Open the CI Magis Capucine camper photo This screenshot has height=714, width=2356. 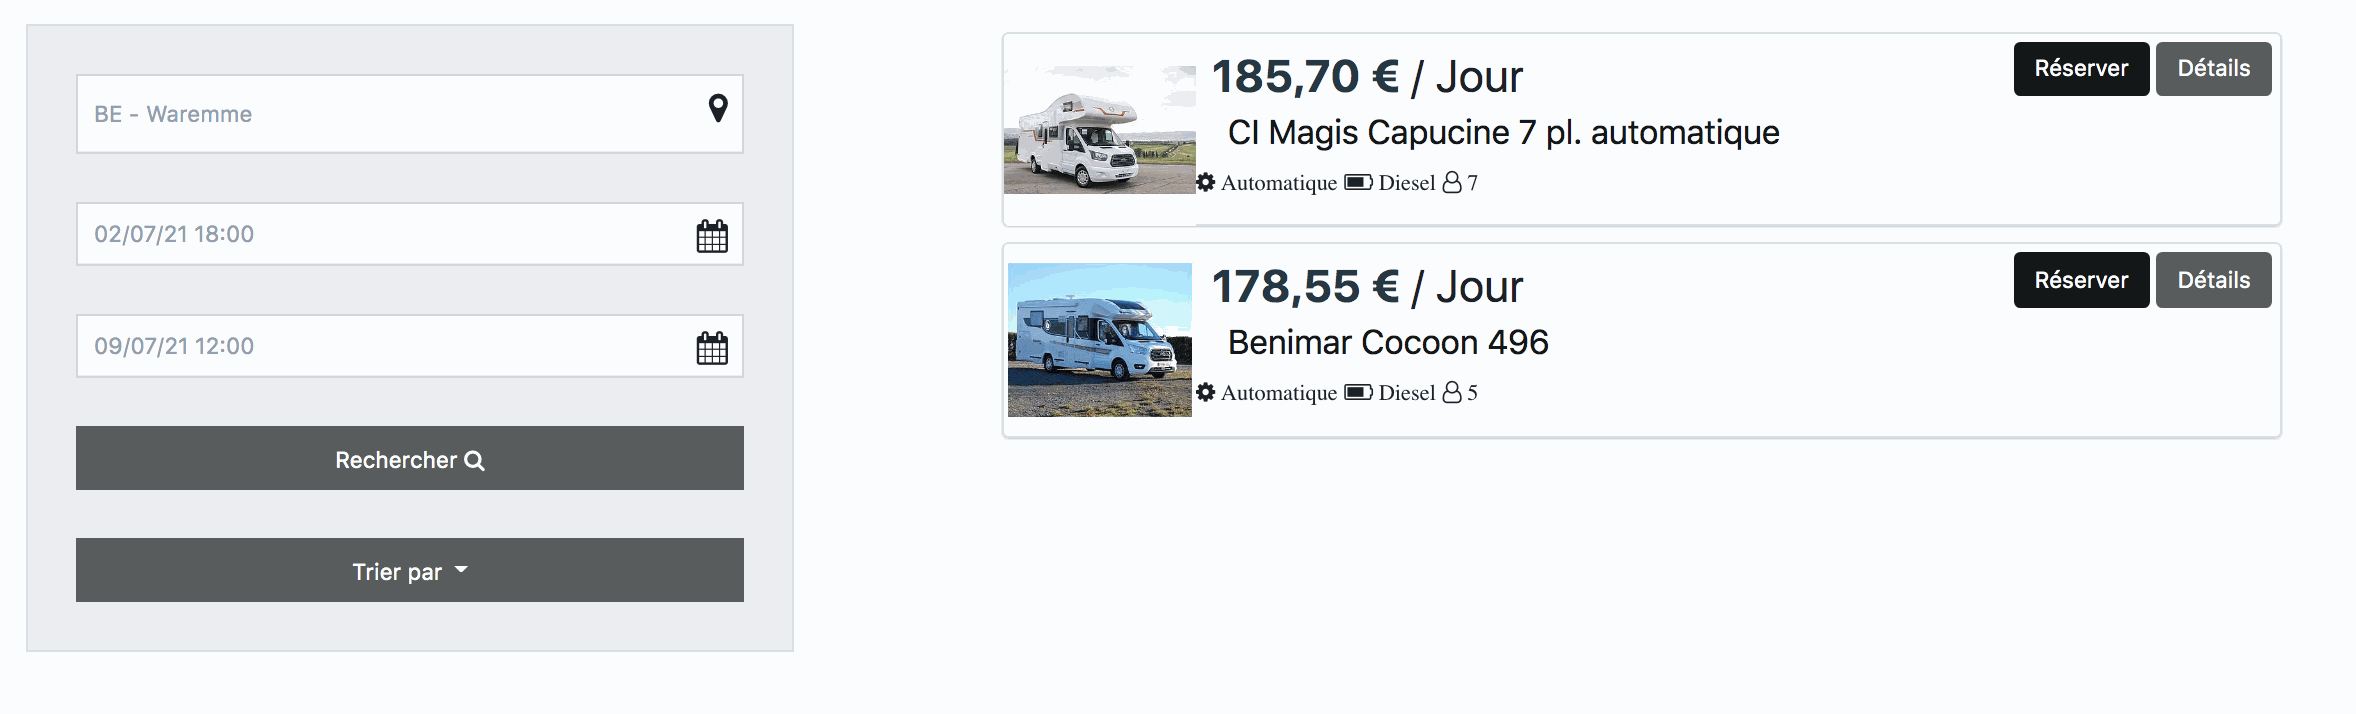coord(1100,130)
